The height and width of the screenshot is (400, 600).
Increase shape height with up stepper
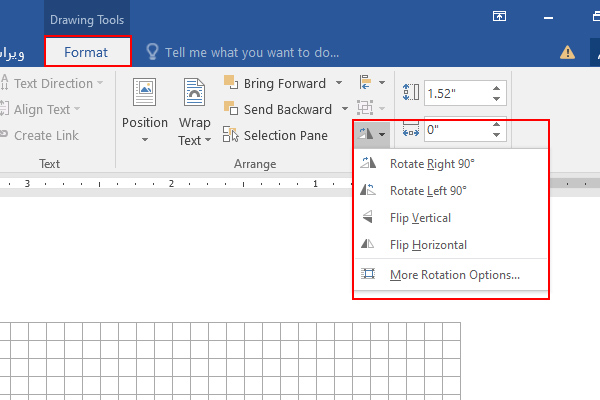tap(497, 88)
